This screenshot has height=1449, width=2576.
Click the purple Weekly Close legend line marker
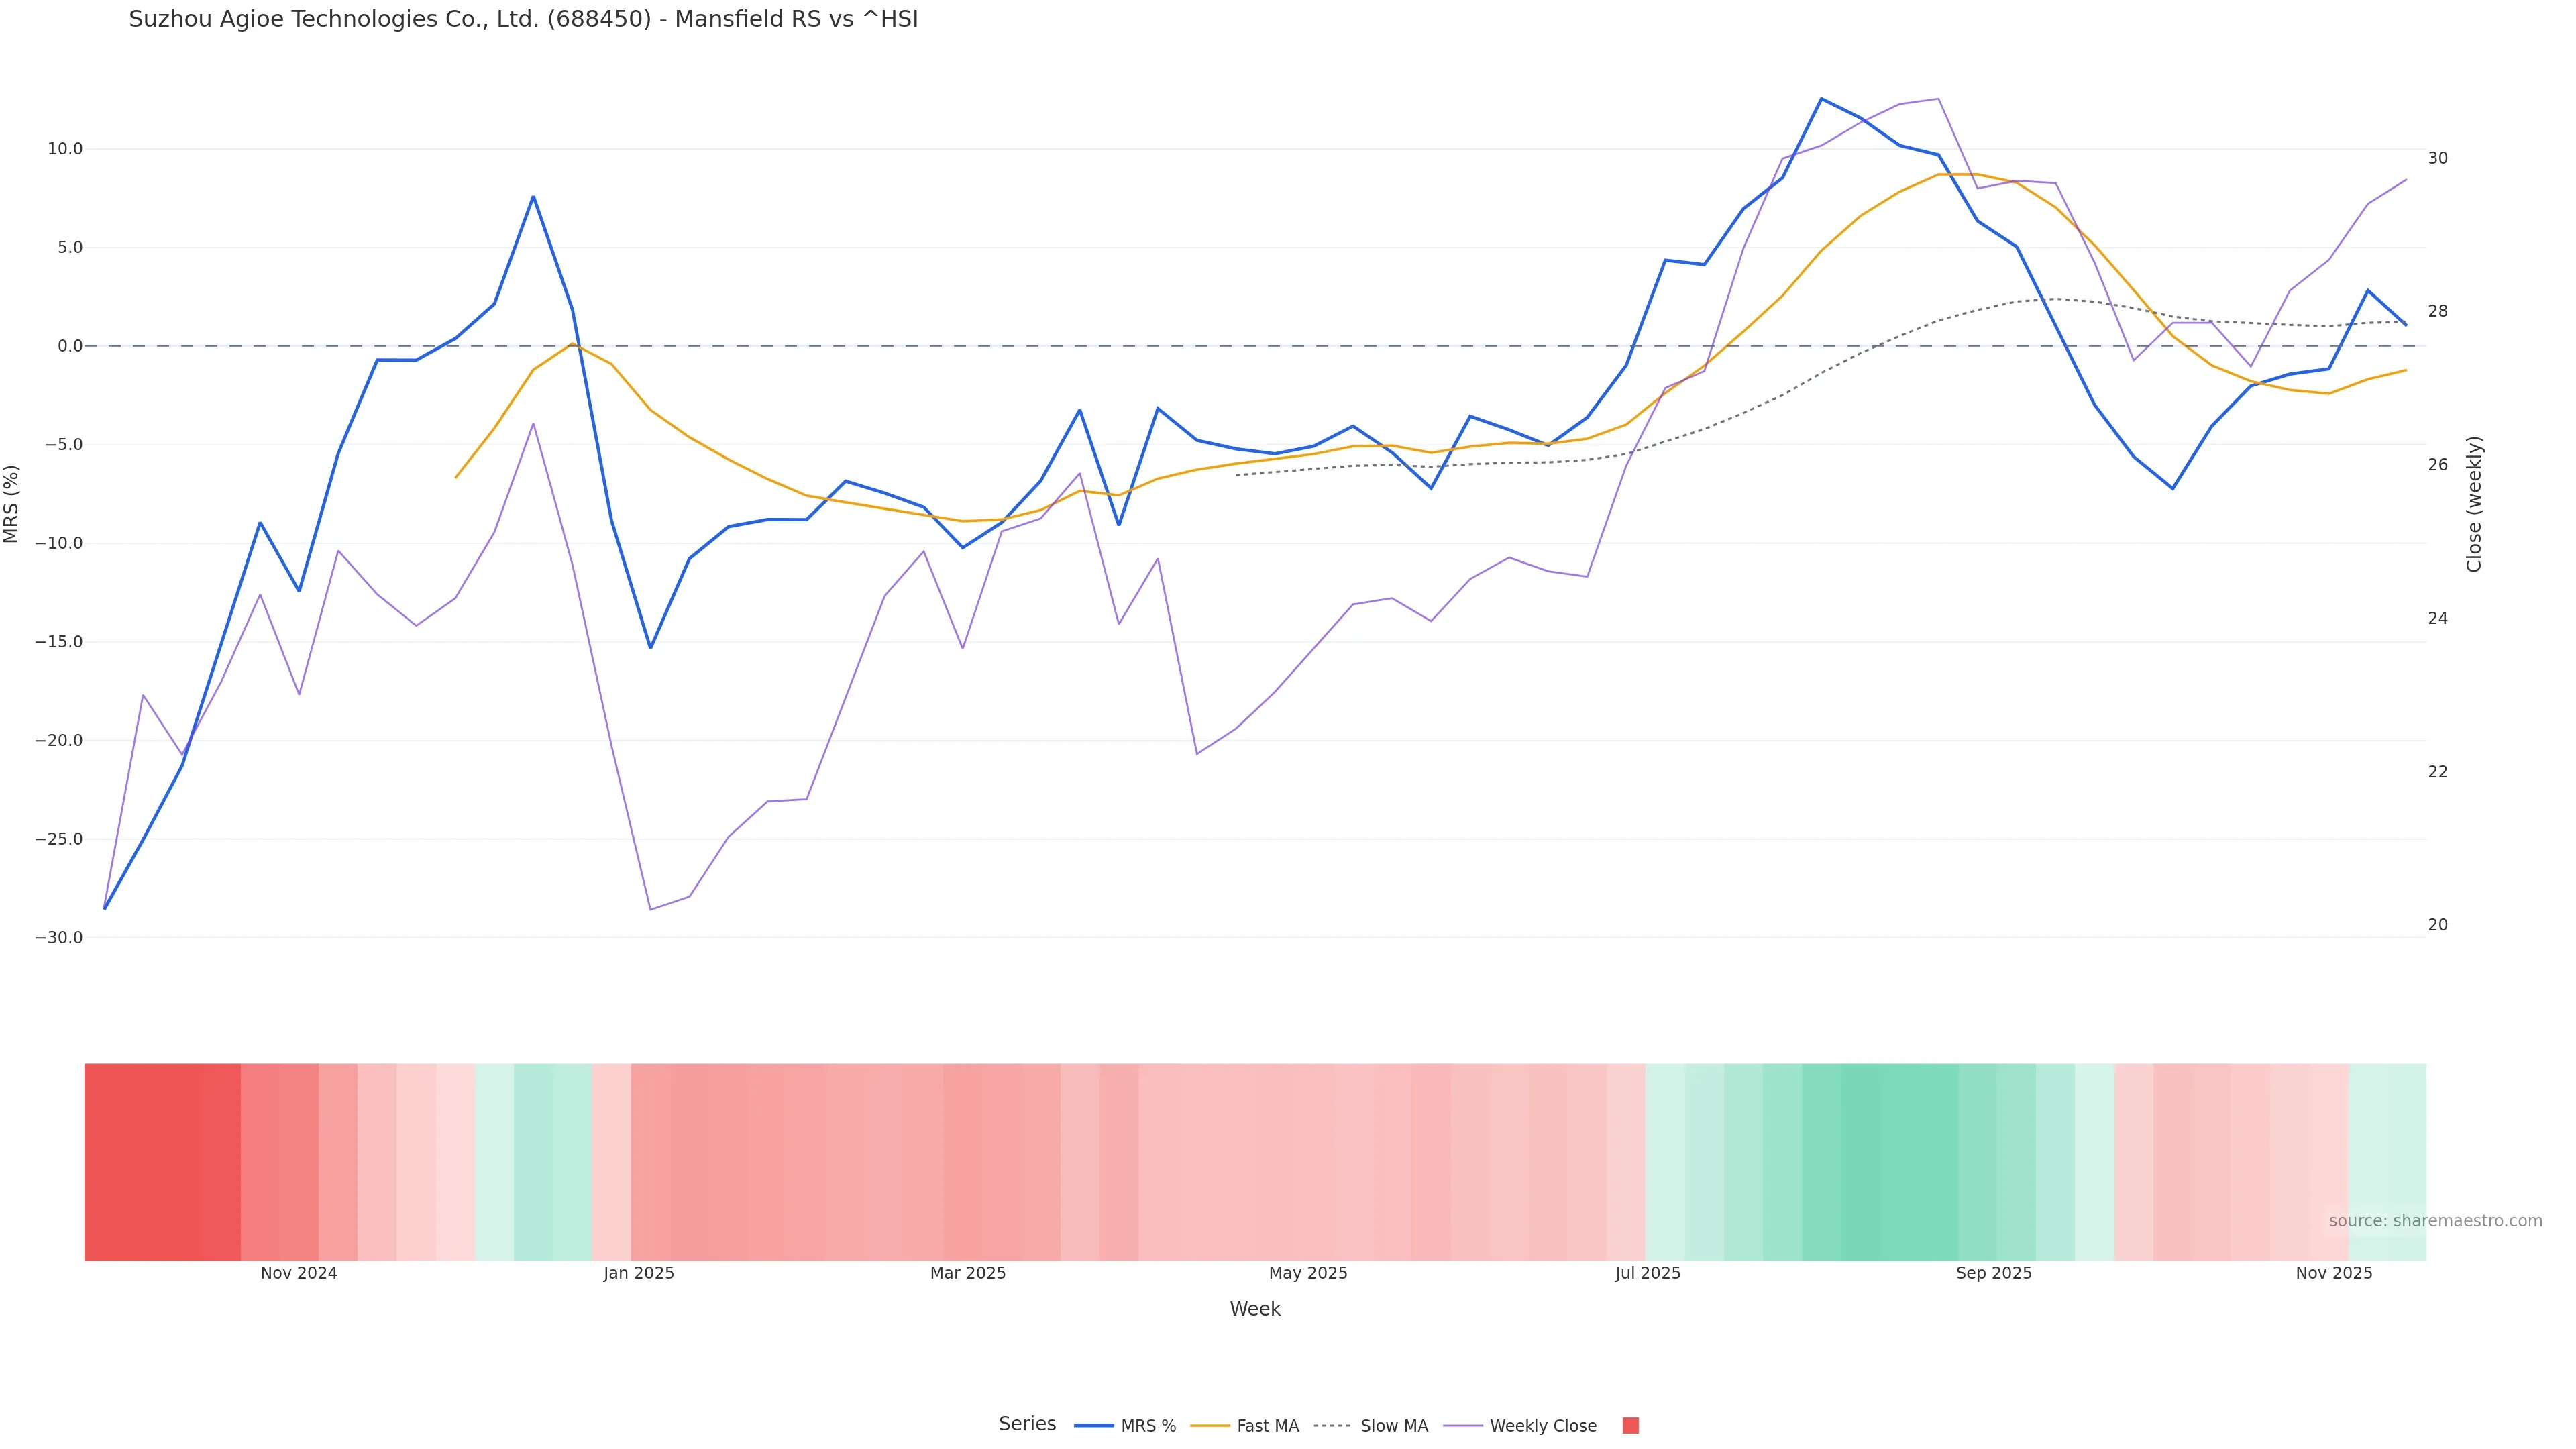(1463, 1426)
